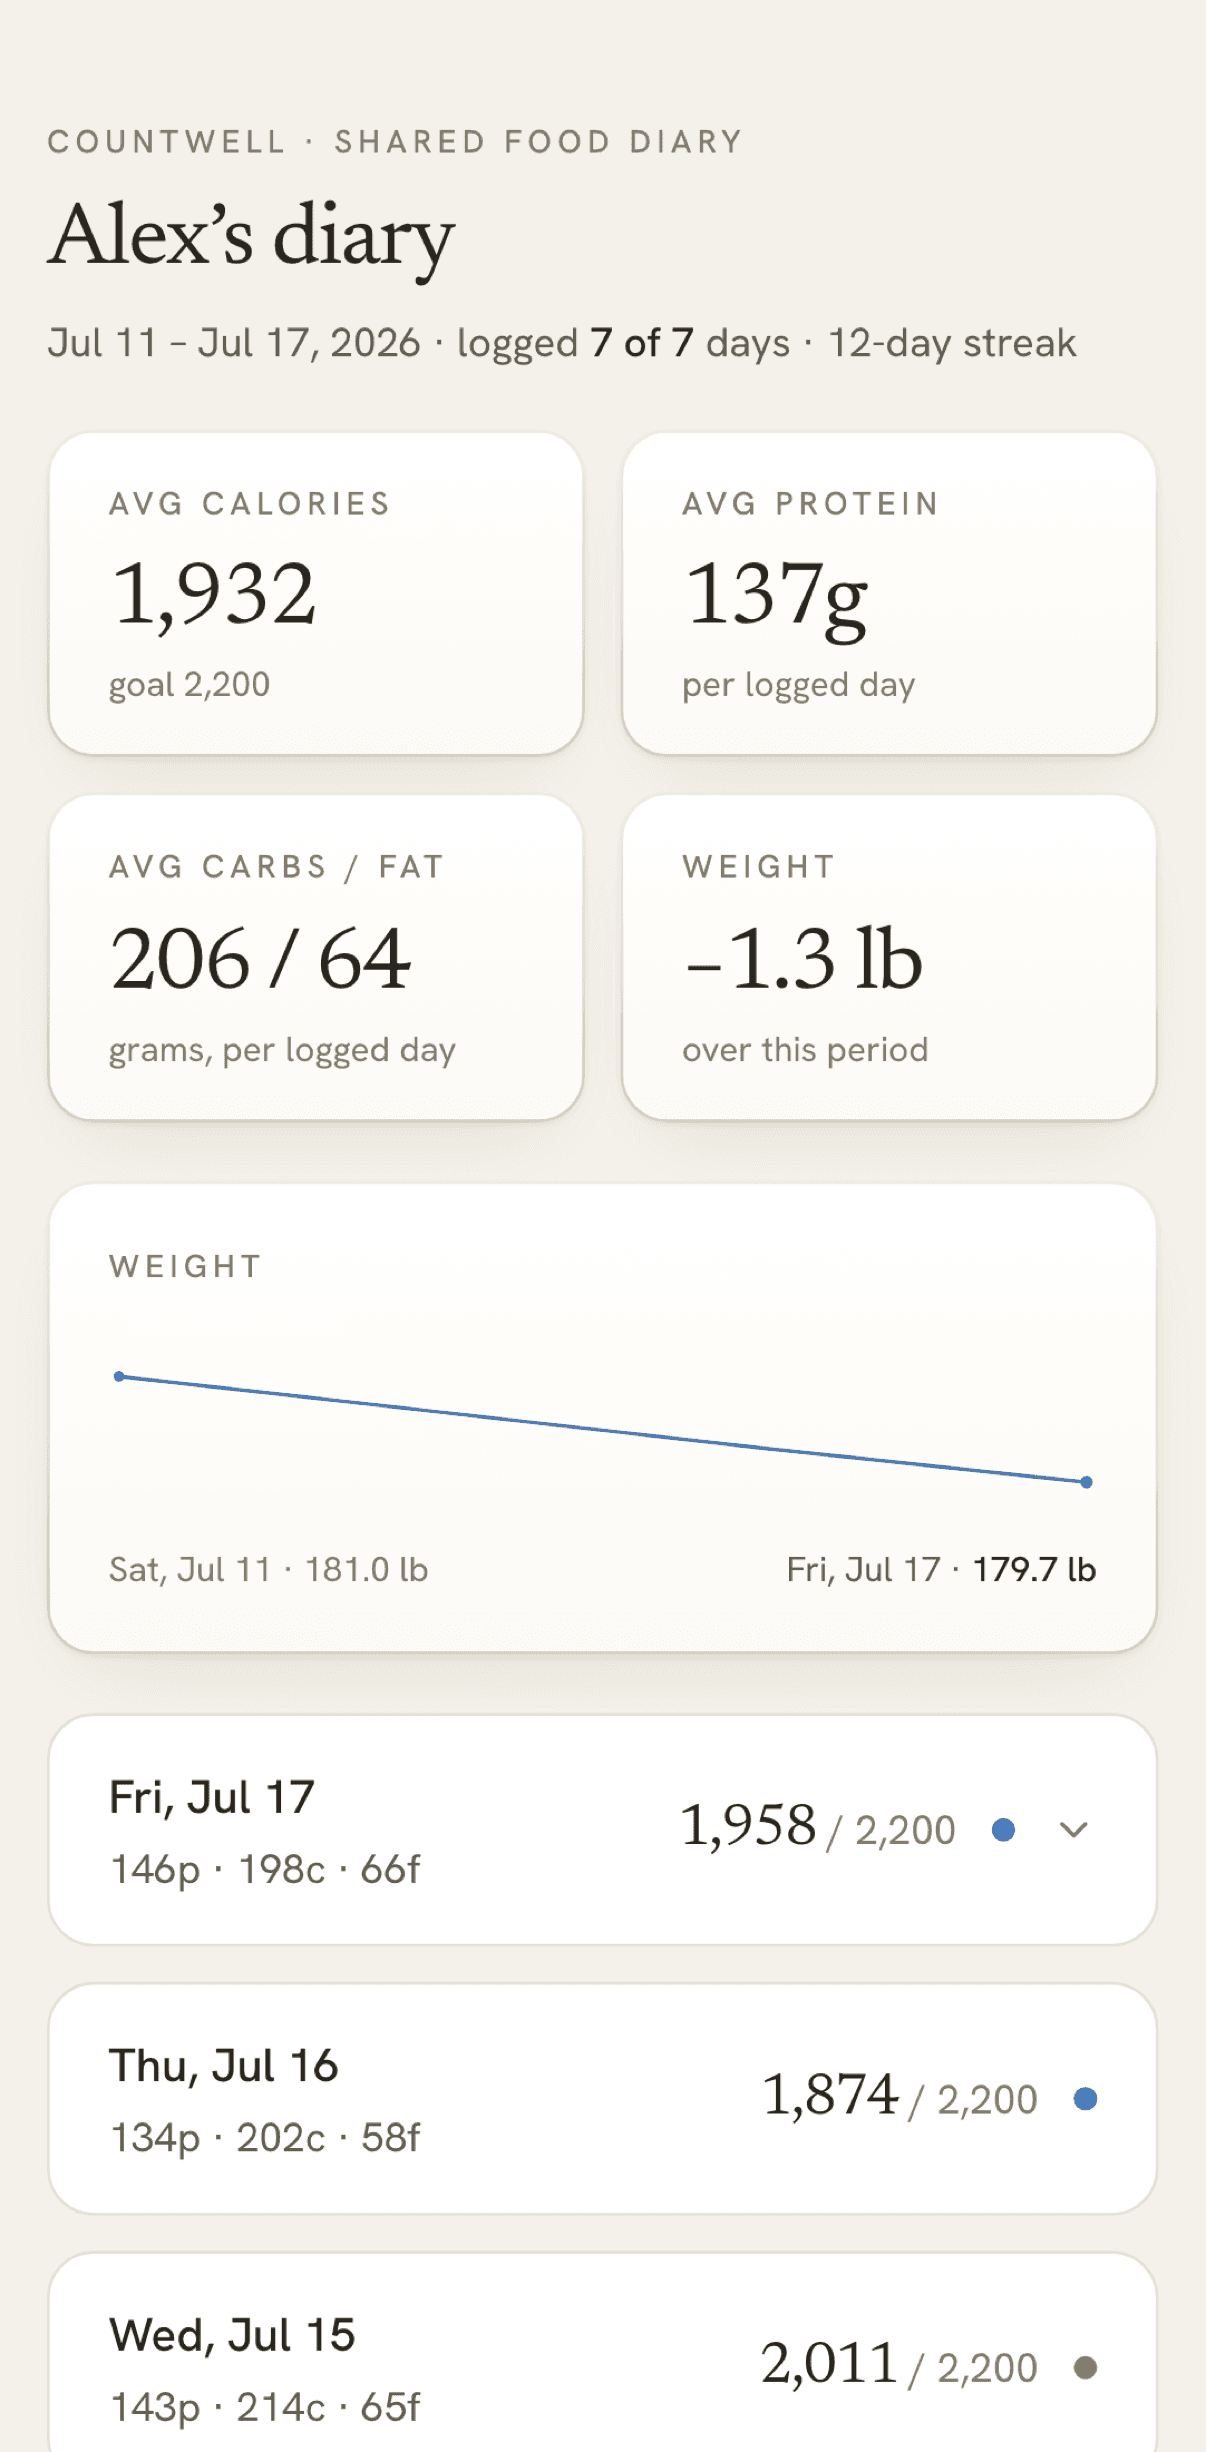Click the 1,958 / 2,200 calorie total
Image resolution: width=1206 pixels, height=2452 pixels.
tap(818, 1827)
